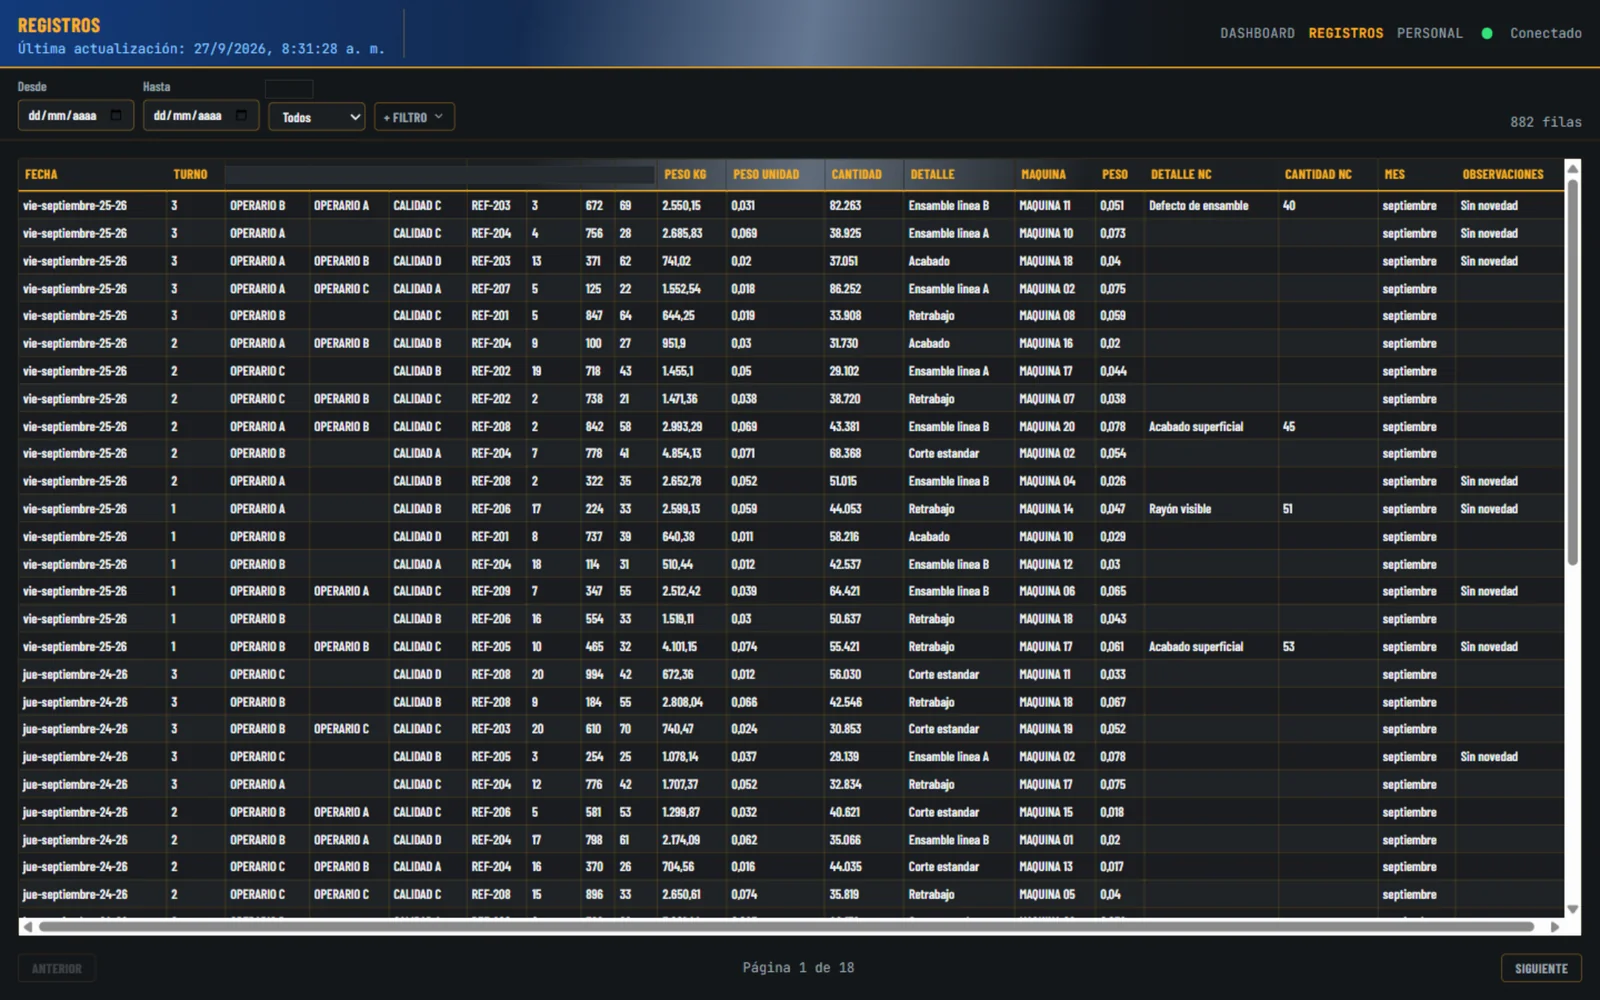1600x1000 pixels.
Task: Open calendar picker in Desde date field
Action: pos(116,116)
